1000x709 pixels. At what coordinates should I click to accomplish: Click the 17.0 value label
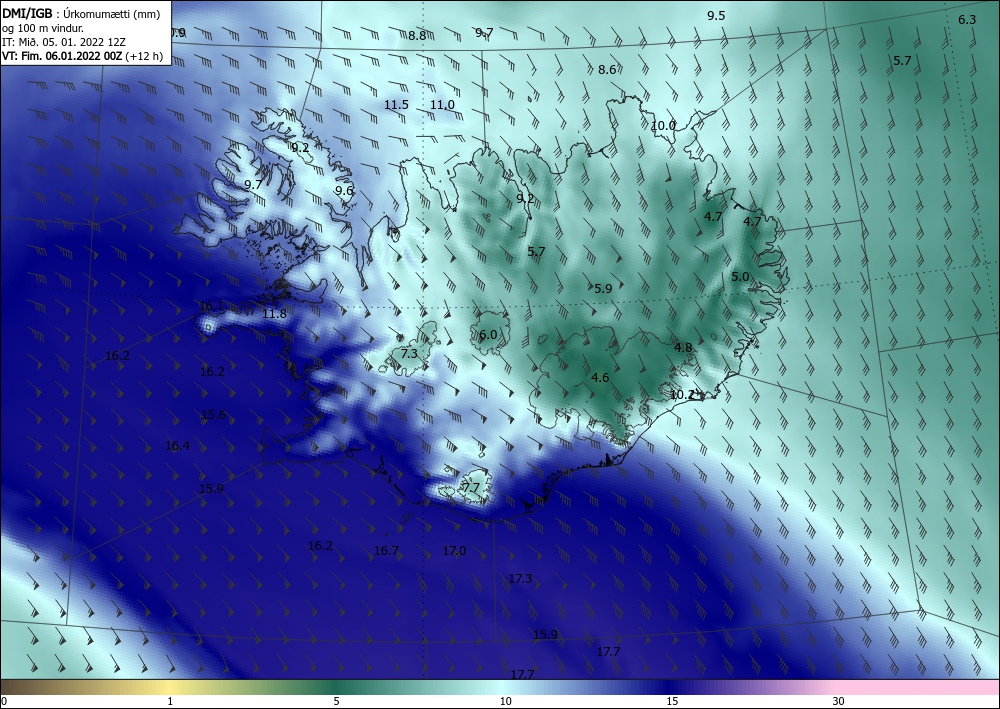pyautogui.click(x=454, y=550)
